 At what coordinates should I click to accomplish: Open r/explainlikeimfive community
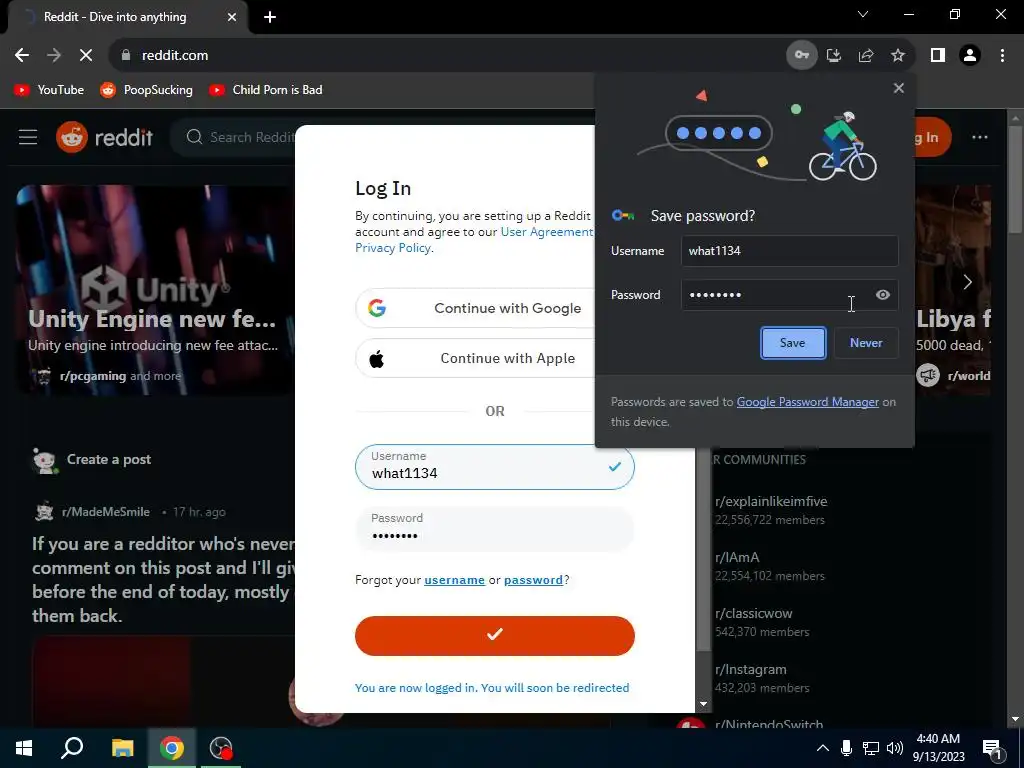771,502
